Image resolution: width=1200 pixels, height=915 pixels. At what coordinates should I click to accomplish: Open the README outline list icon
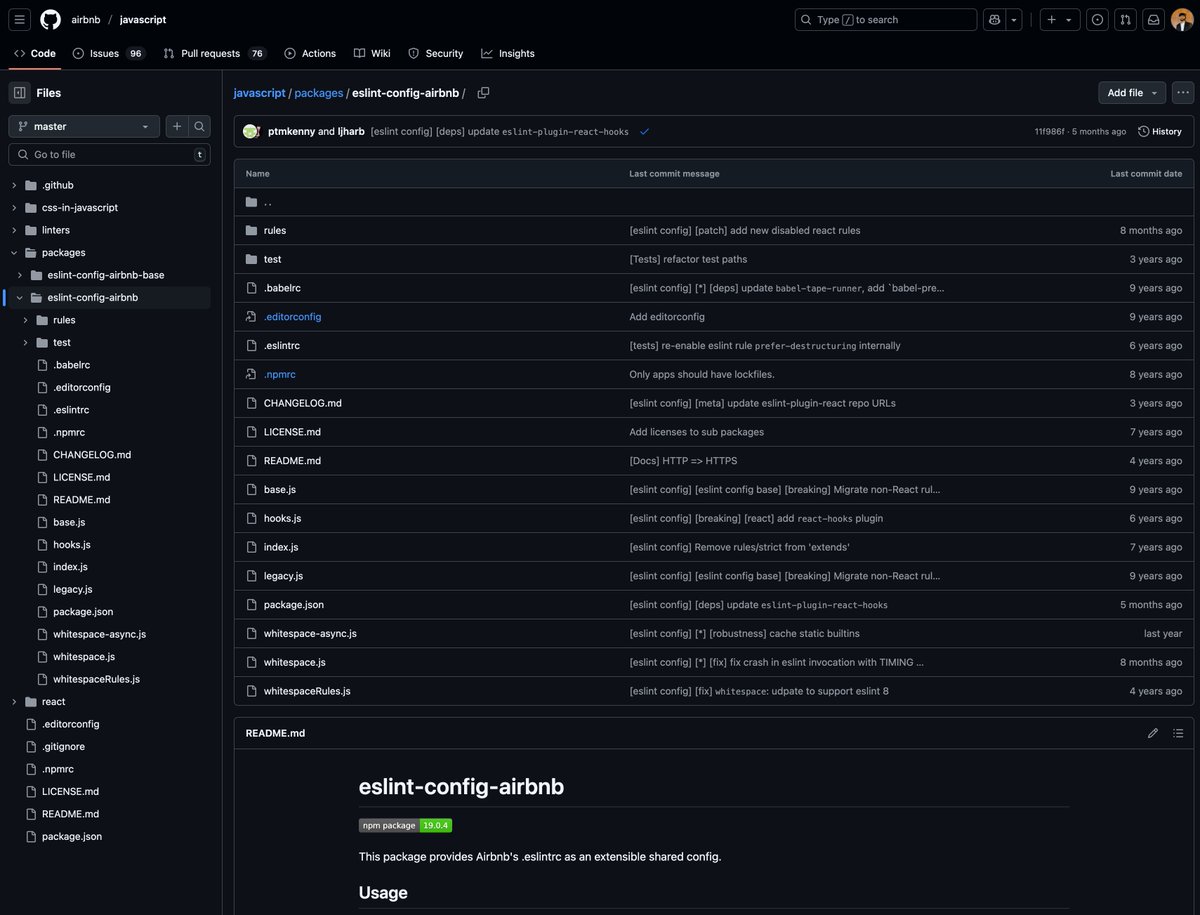tap(1178, 733)
